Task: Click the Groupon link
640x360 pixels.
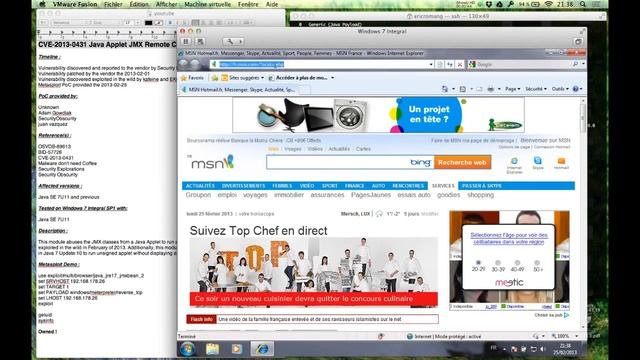Action: pyautogui.click(x=198, y=195)
